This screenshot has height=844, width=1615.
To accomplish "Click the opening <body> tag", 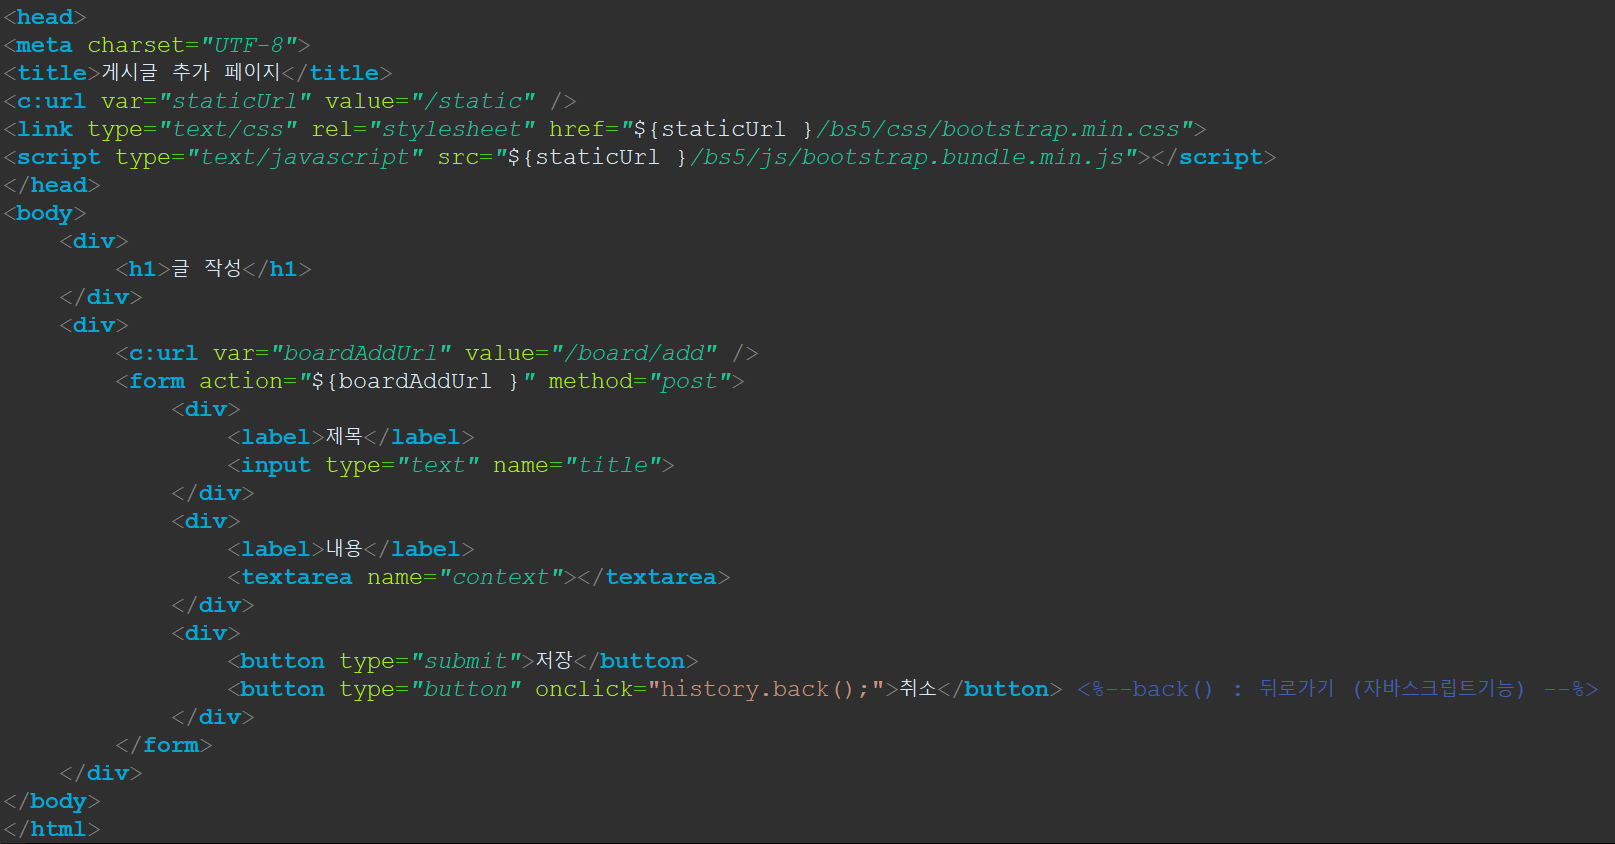I will coord(45,213).
